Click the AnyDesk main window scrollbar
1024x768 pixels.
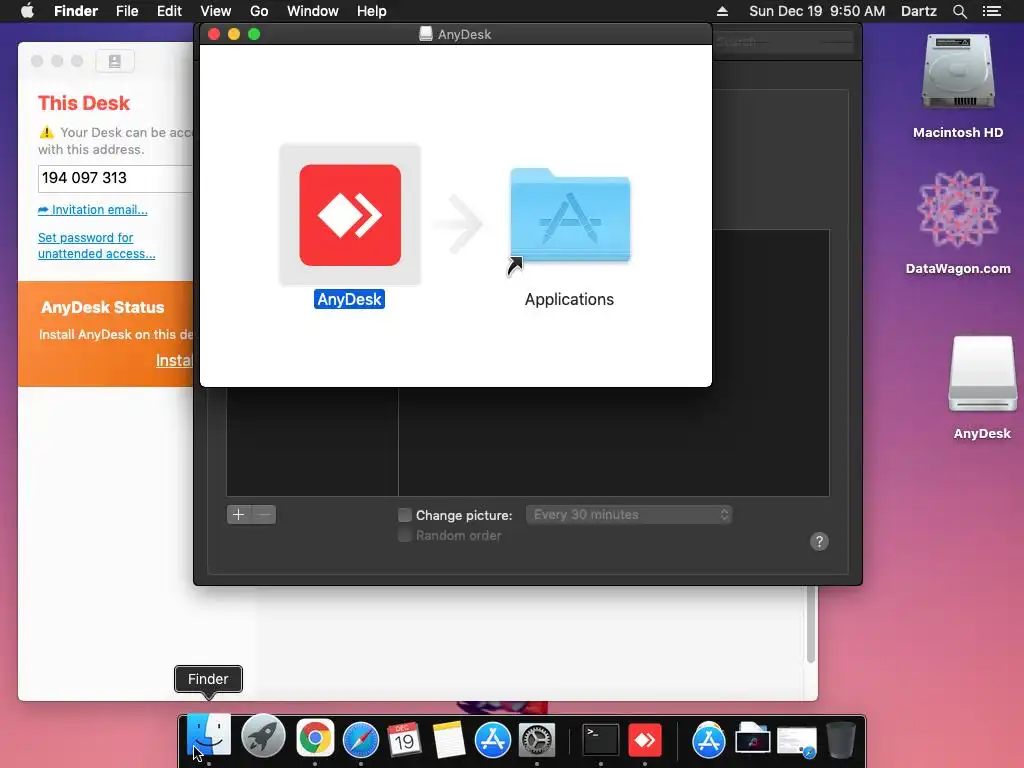811,624
